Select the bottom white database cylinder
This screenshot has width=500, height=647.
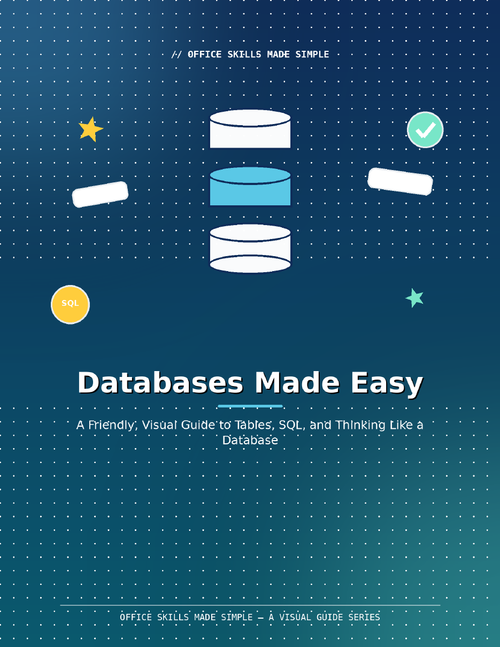coord(250,248)
